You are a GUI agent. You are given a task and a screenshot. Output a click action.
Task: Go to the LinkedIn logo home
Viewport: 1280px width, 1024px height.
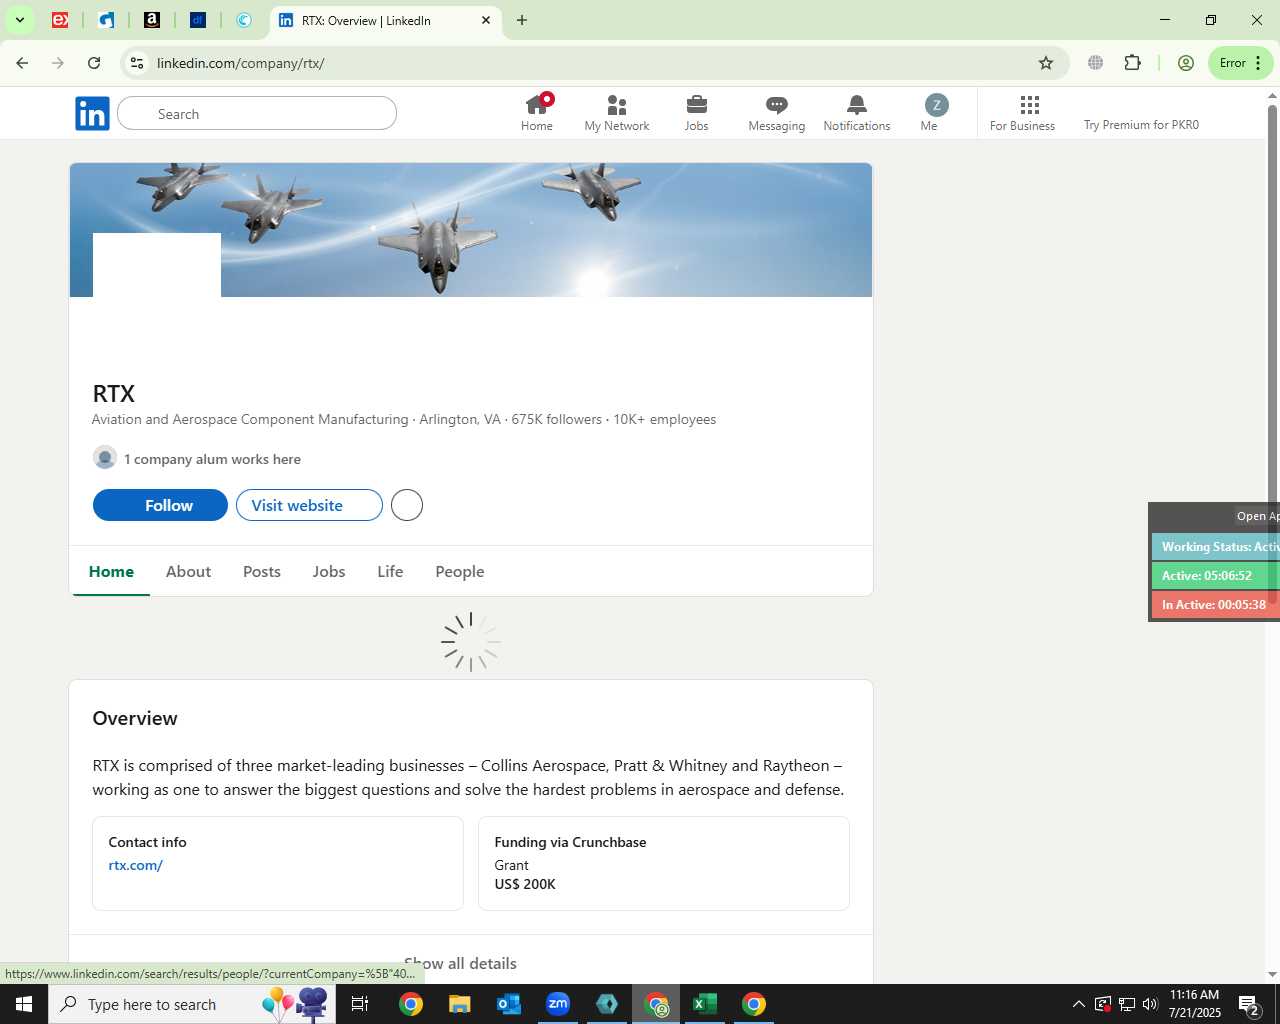coord(92,114)
